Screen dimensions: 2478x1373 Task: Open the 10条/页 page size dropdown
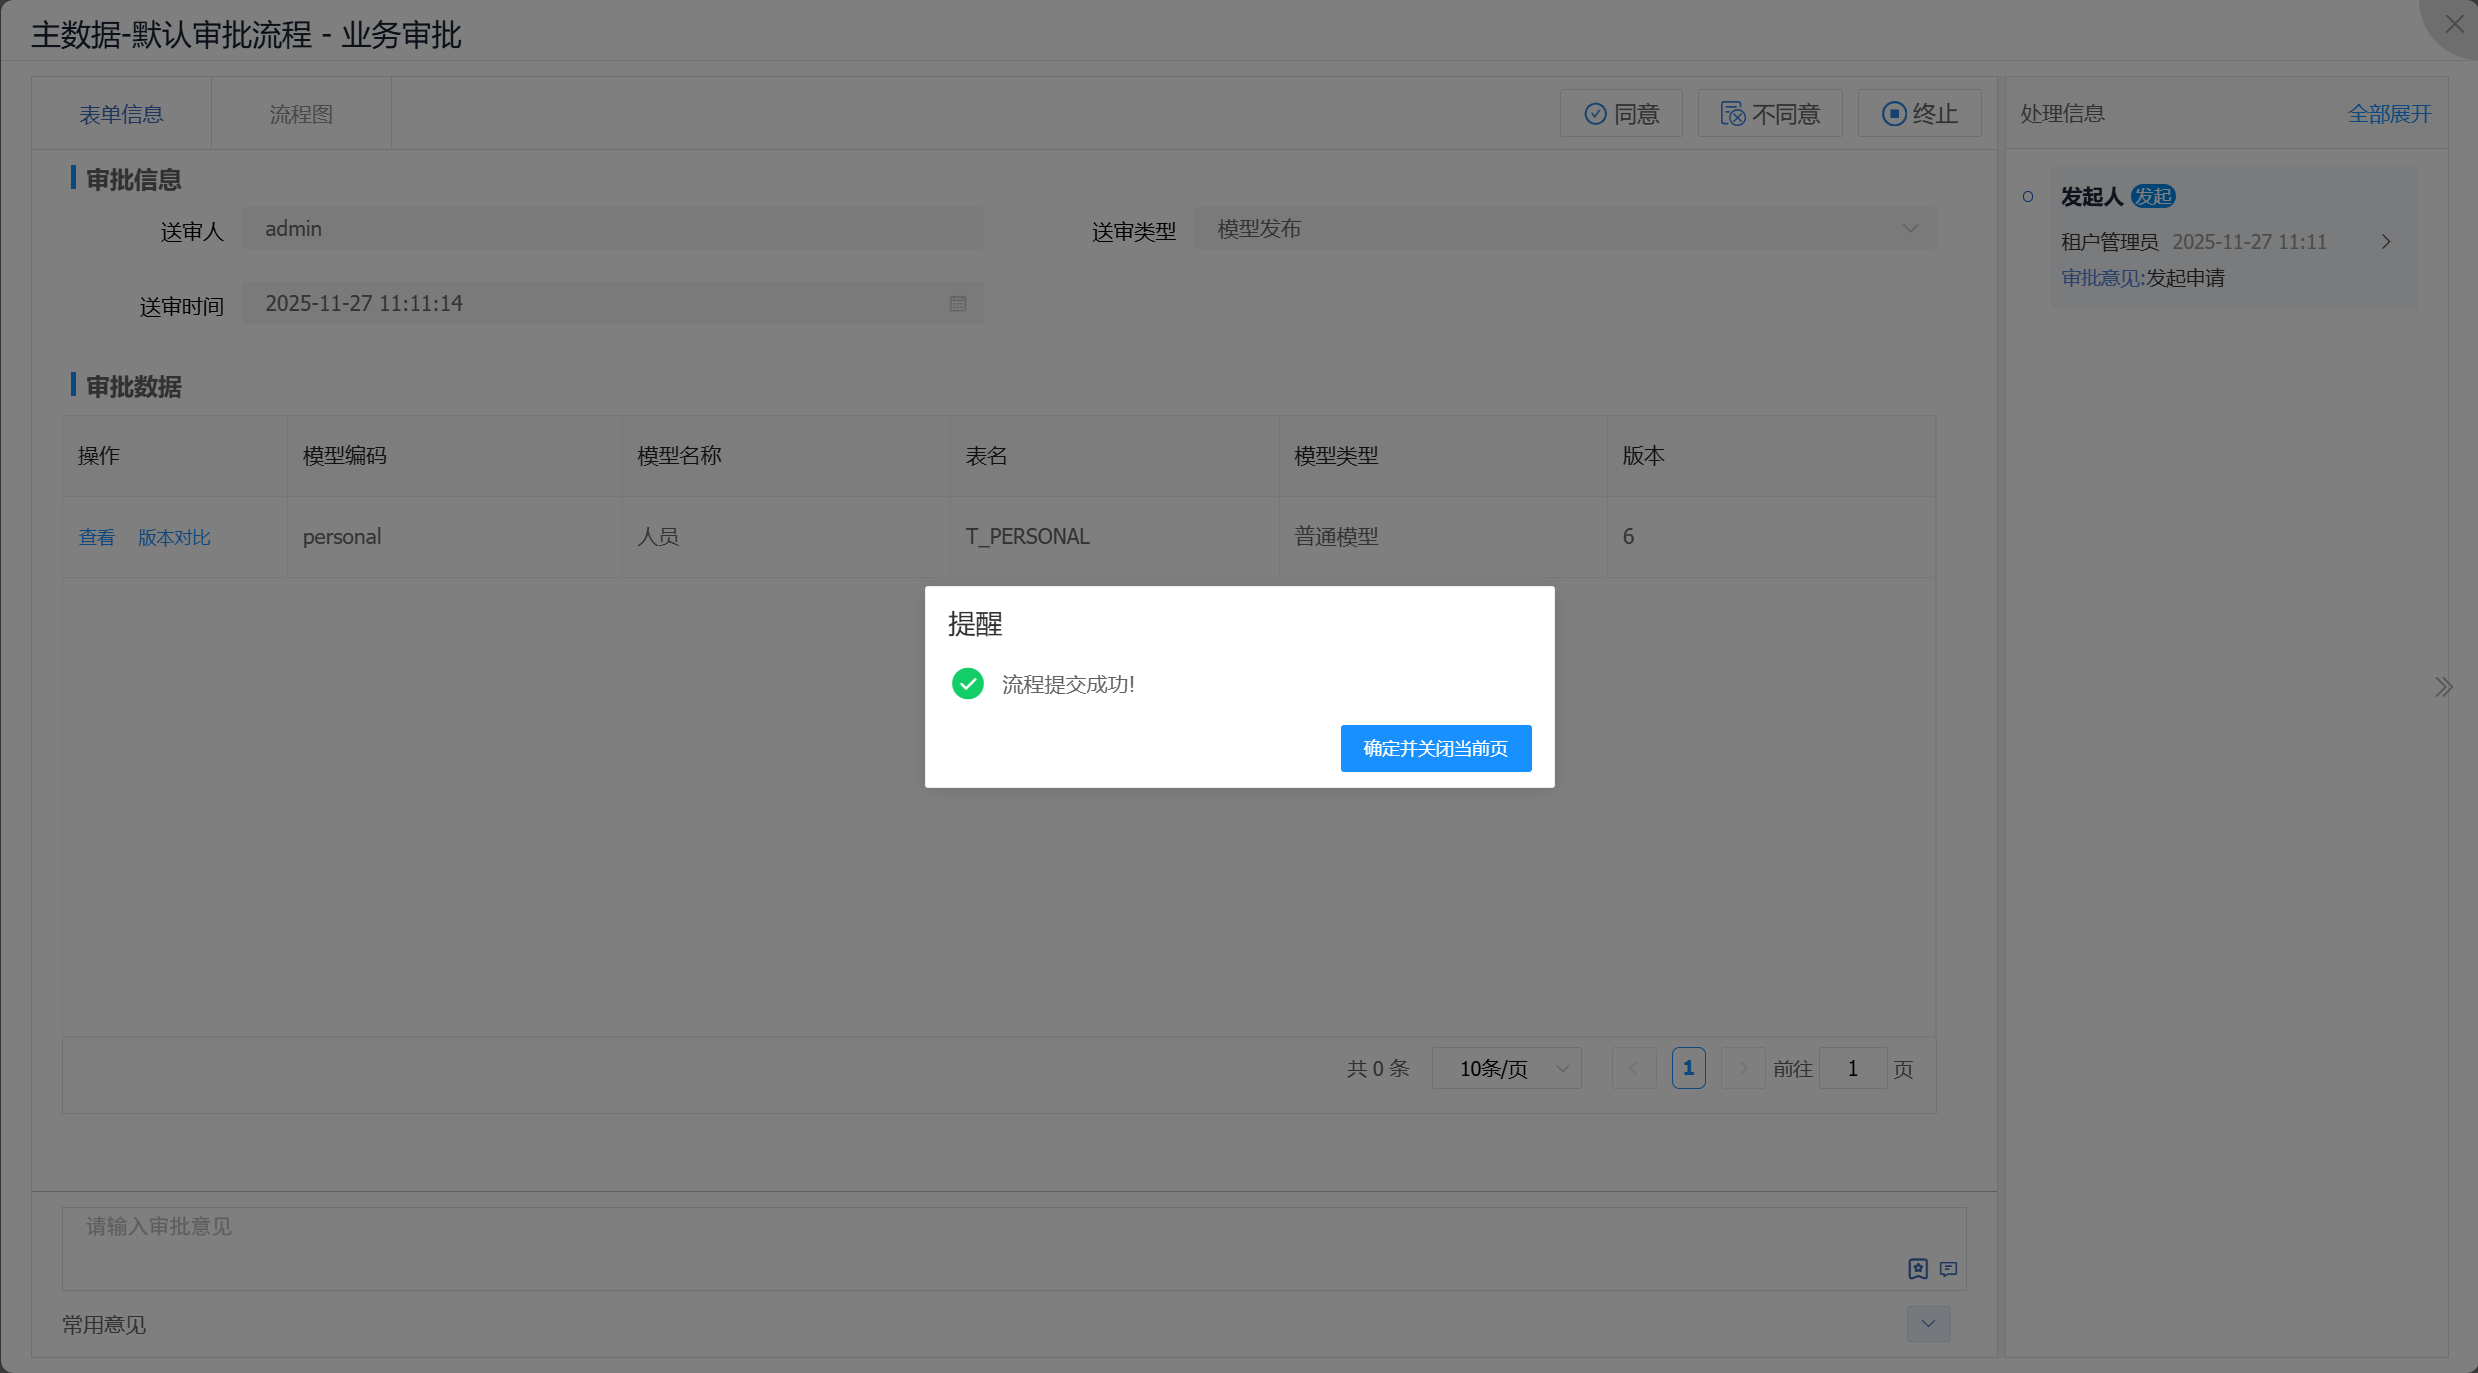pos(1506,1068)
